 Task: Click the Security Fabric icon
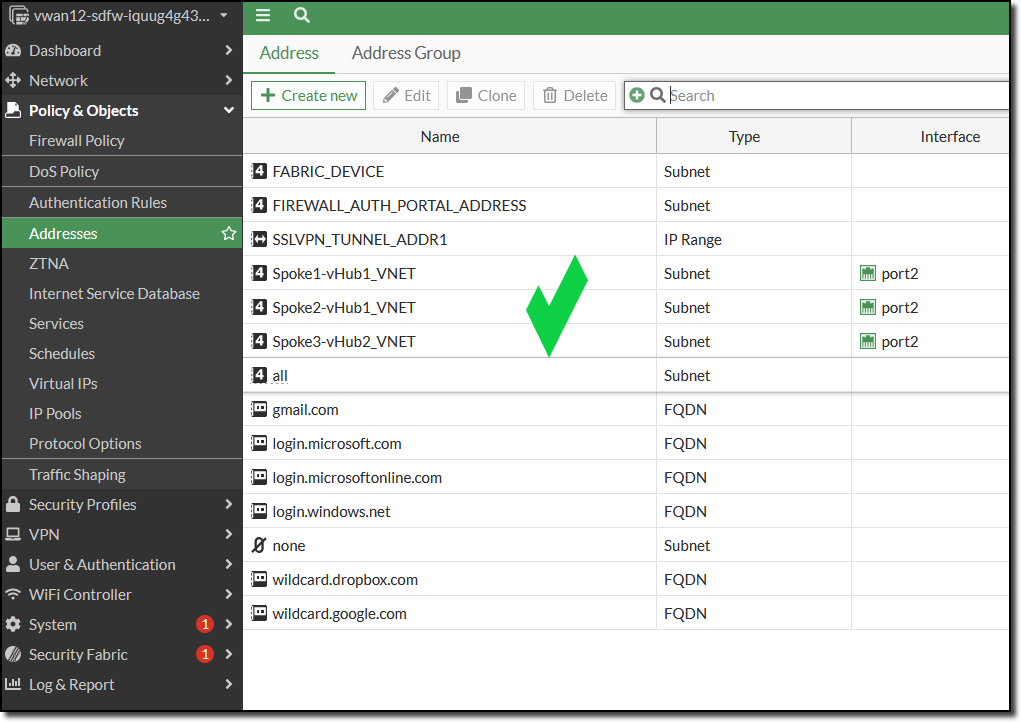13,654
